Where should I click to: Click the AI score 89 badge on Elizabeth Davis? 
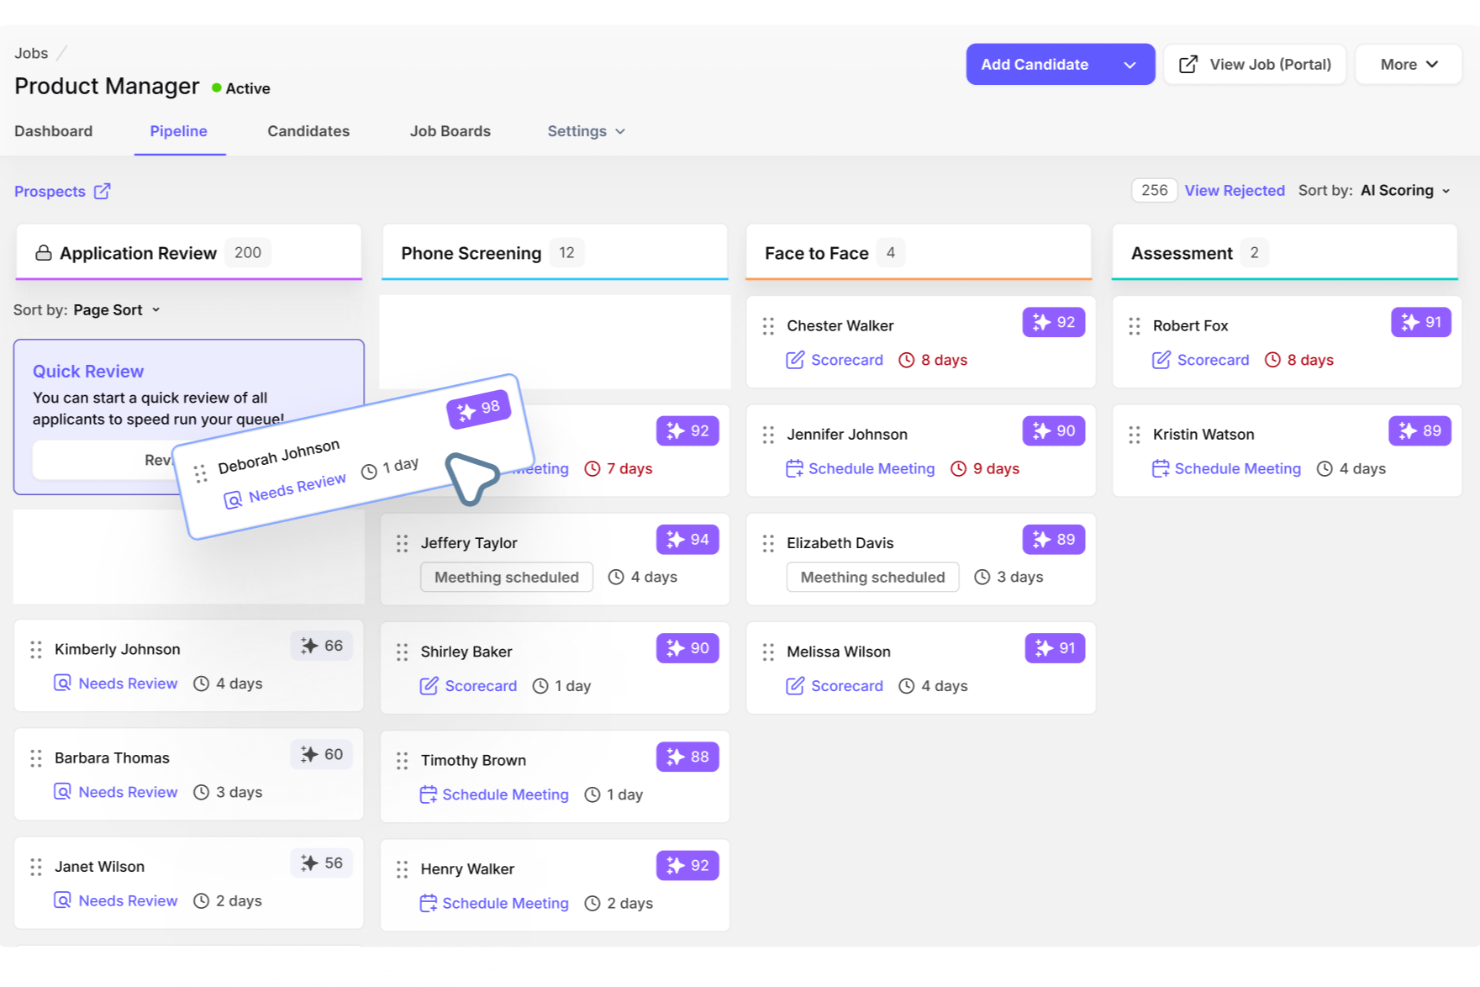tap(1054, 540)
